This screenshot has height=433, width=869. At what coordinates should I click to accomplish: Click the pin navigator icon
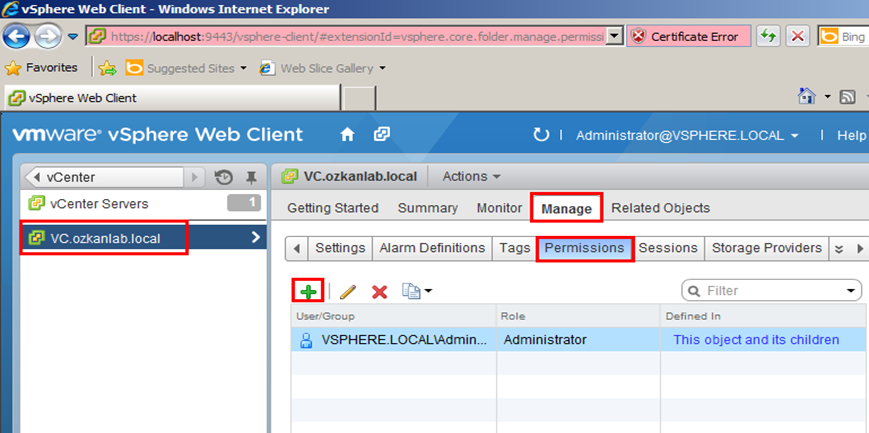252,177
